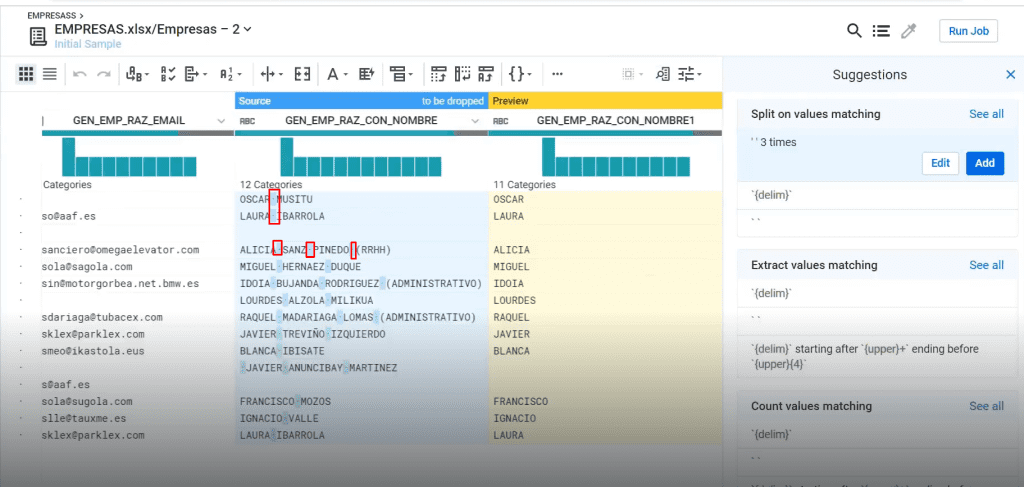Open the curly braces structure tool
1024x487 pixels.
520,74
